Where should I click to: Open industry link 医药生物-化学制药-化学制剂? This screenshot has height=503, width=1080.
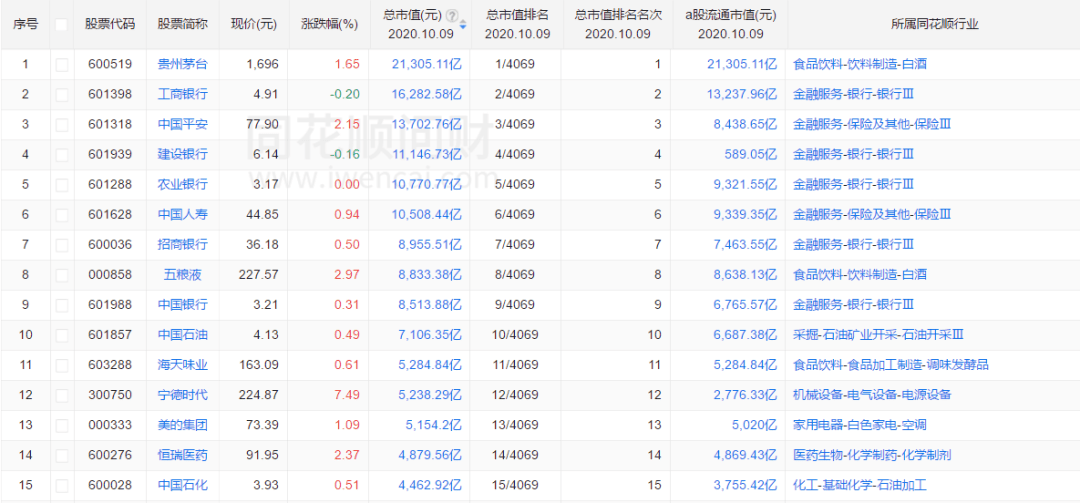872,455
